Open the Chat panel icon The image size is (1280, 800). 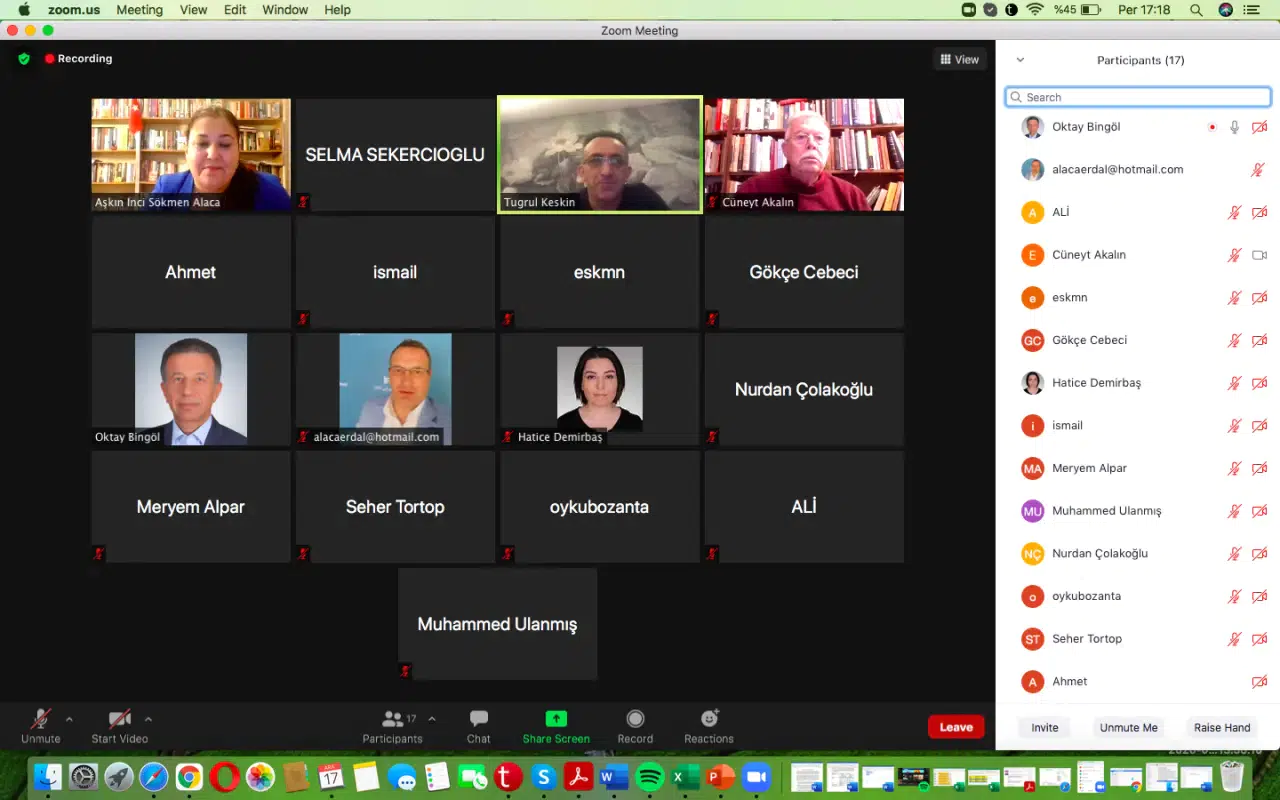pos(478,719)
